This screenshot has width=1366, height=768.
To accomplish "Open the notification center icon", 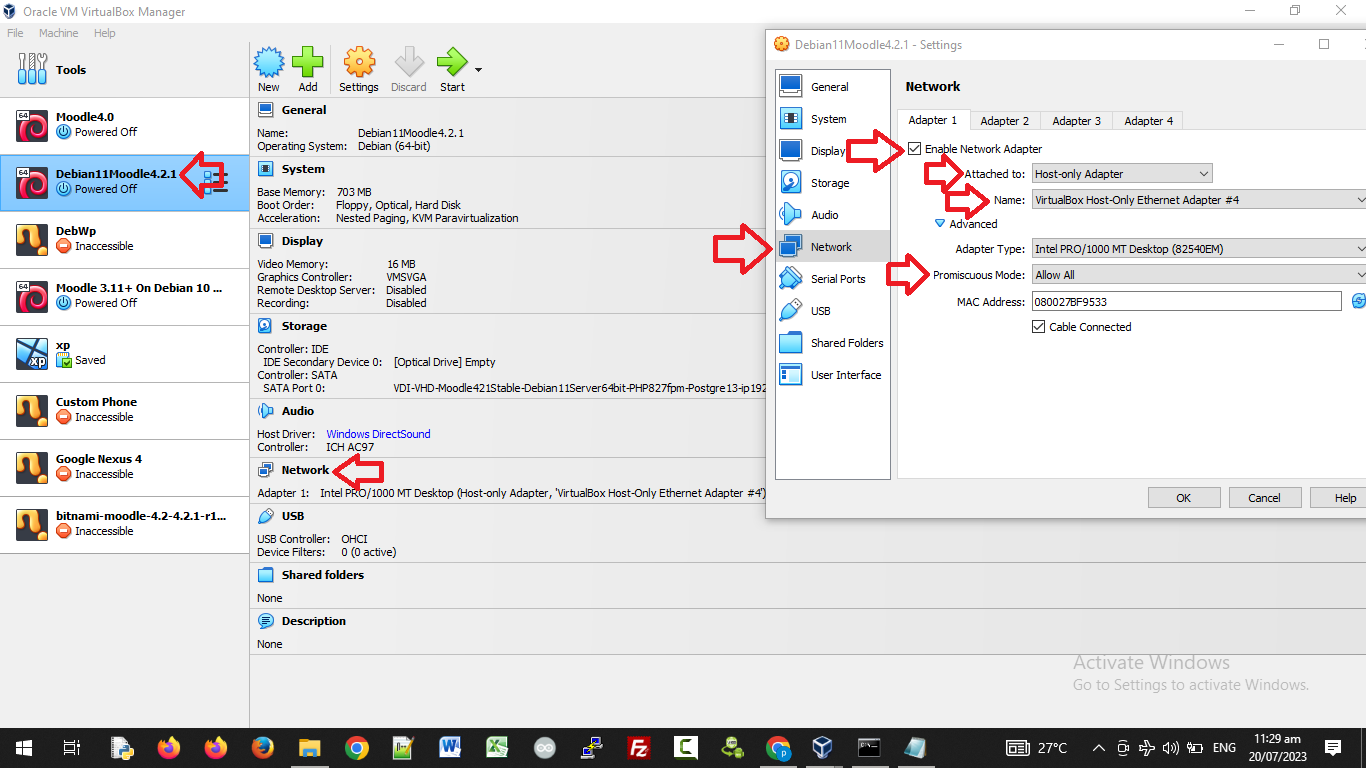I will click(x=1333, y=748).
